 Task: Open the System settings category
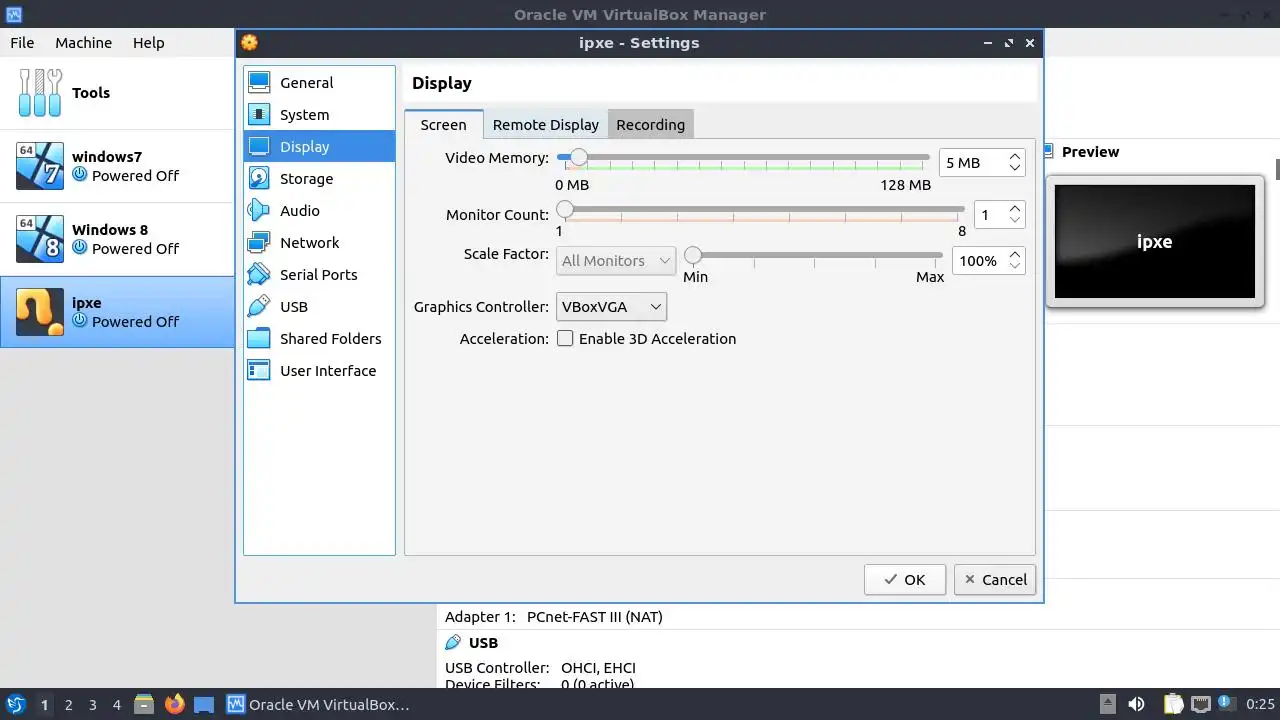pyautogui.click(x=319, y=115)
